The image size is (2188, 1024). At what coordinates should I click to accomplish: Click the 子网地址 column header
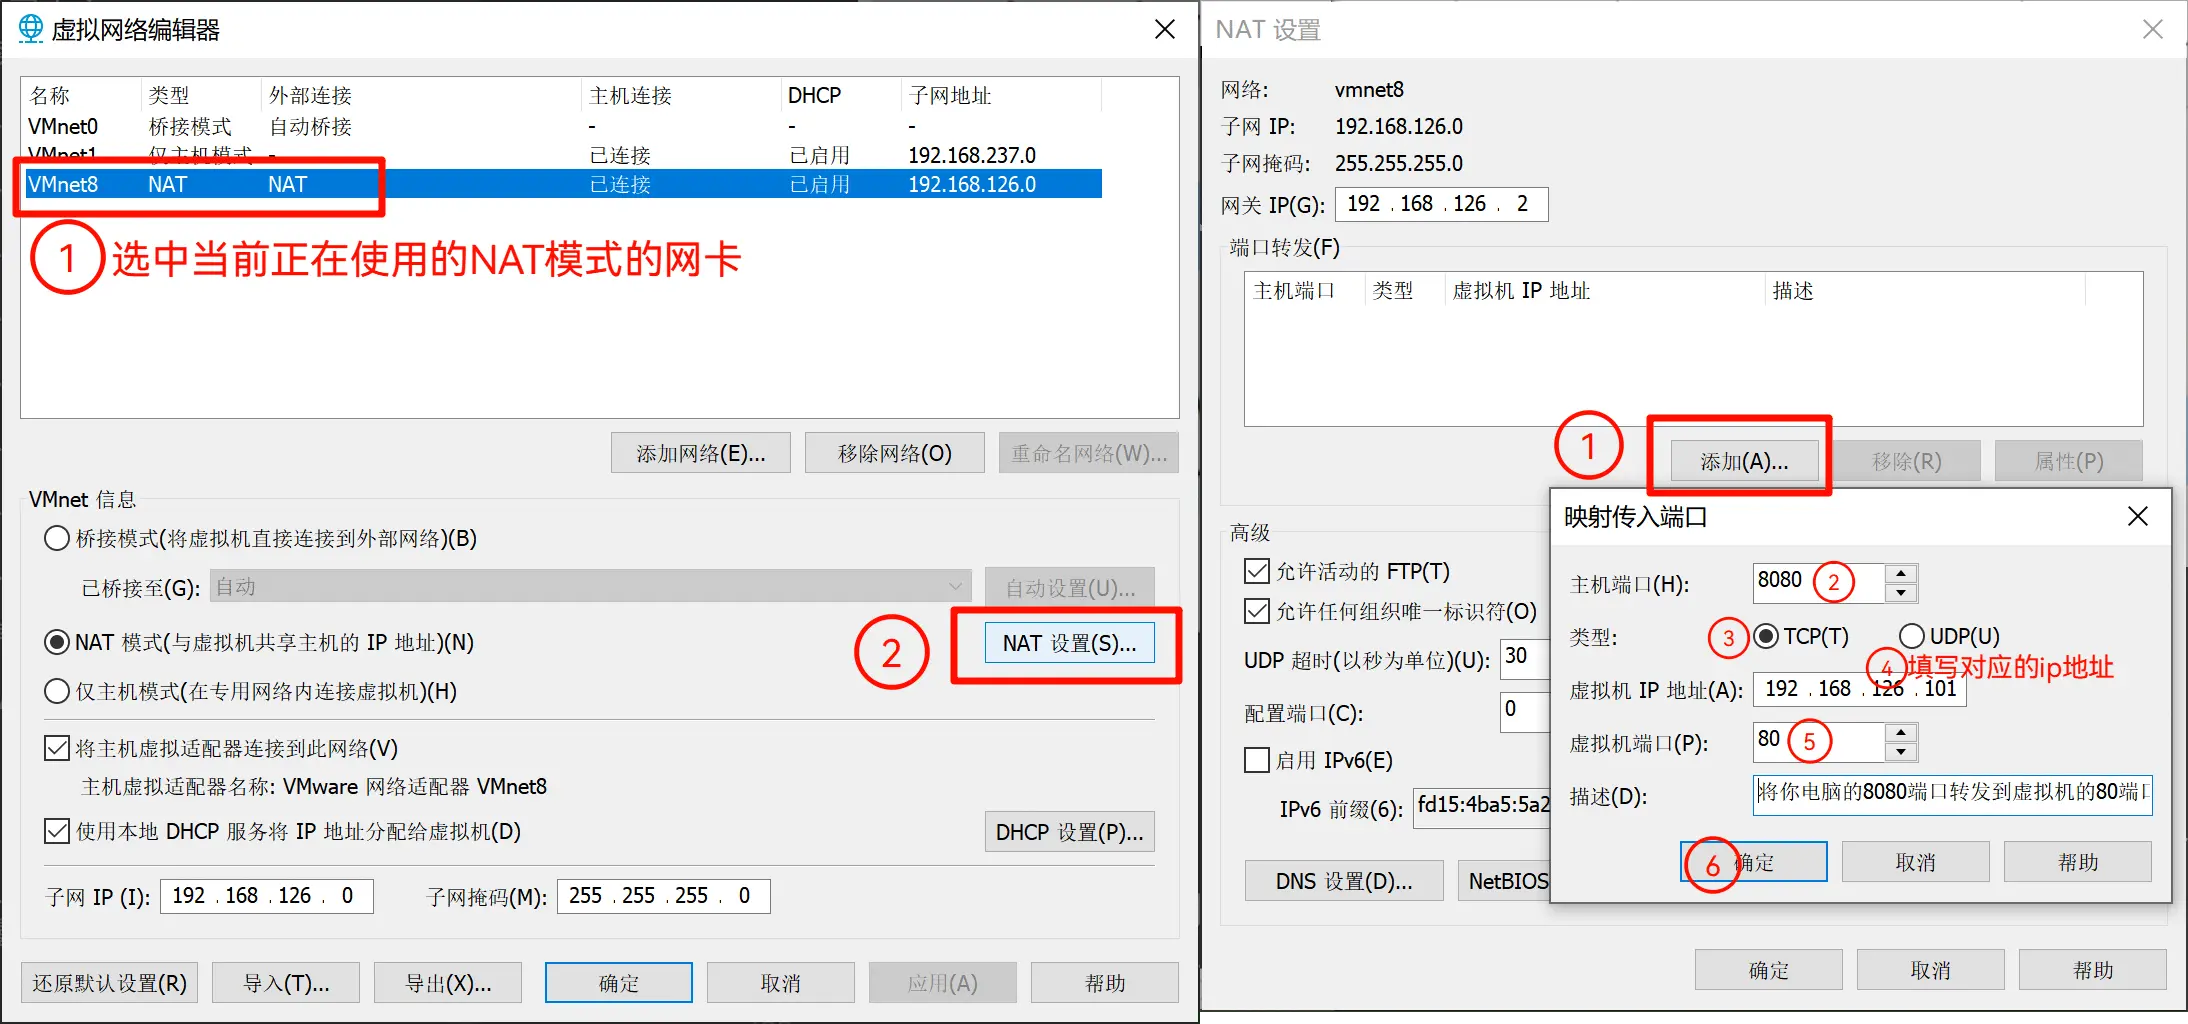click(1001, 95)
